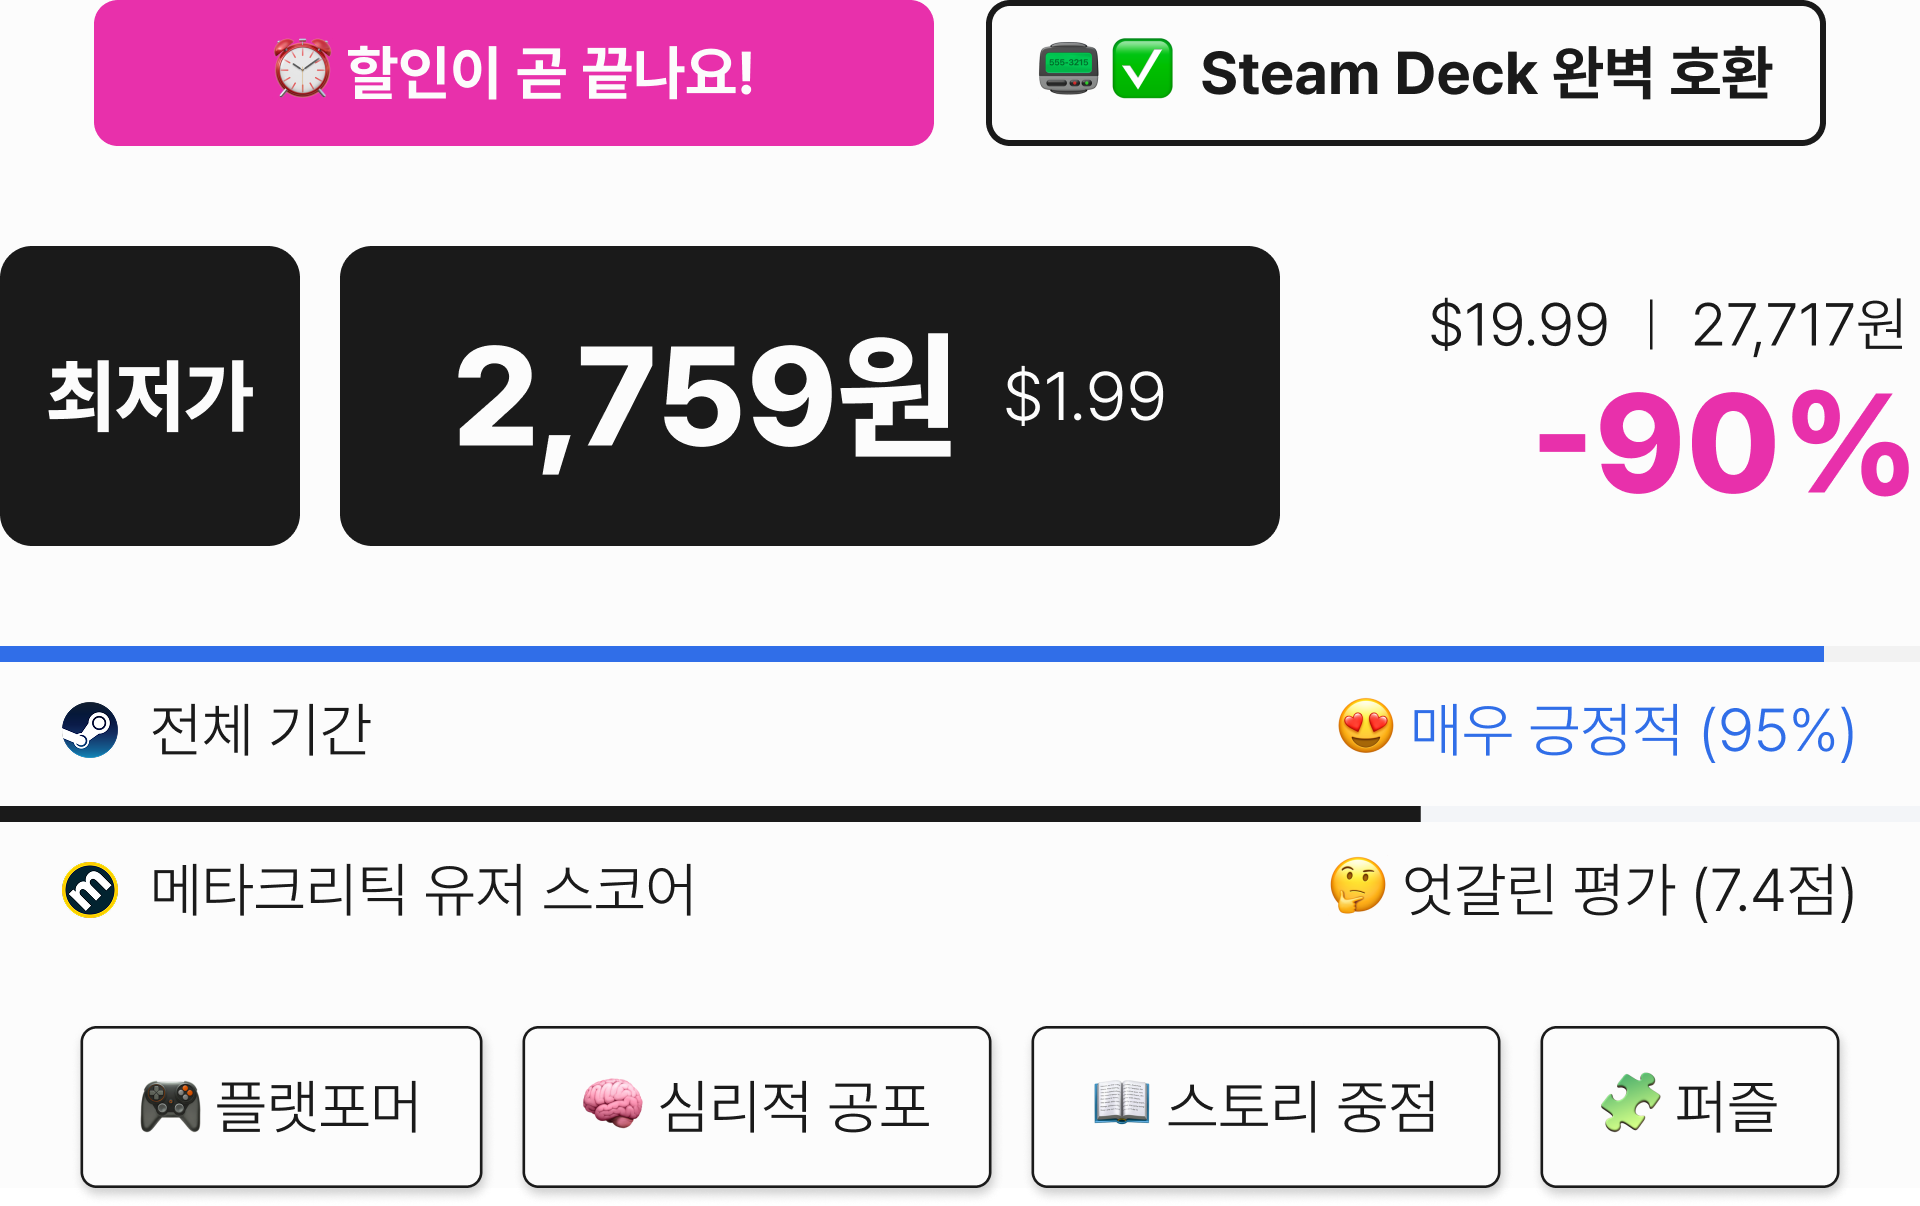Image resolution: width=1920 pixels, height=1206 pixels.
Task: Click the alarm clock emoji icon
Action: pyautogui.click(x=302, y=69)
